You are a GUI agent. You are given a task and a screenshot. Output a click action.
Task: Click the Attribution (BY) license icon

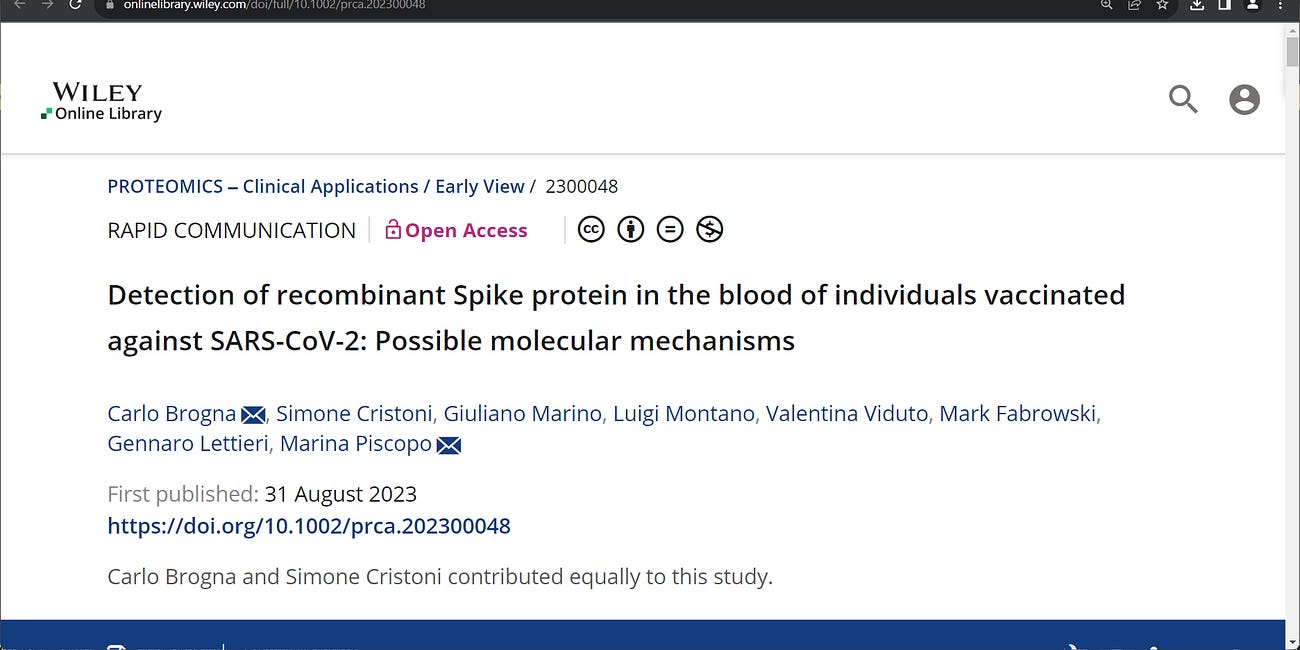tap(630, 229)
